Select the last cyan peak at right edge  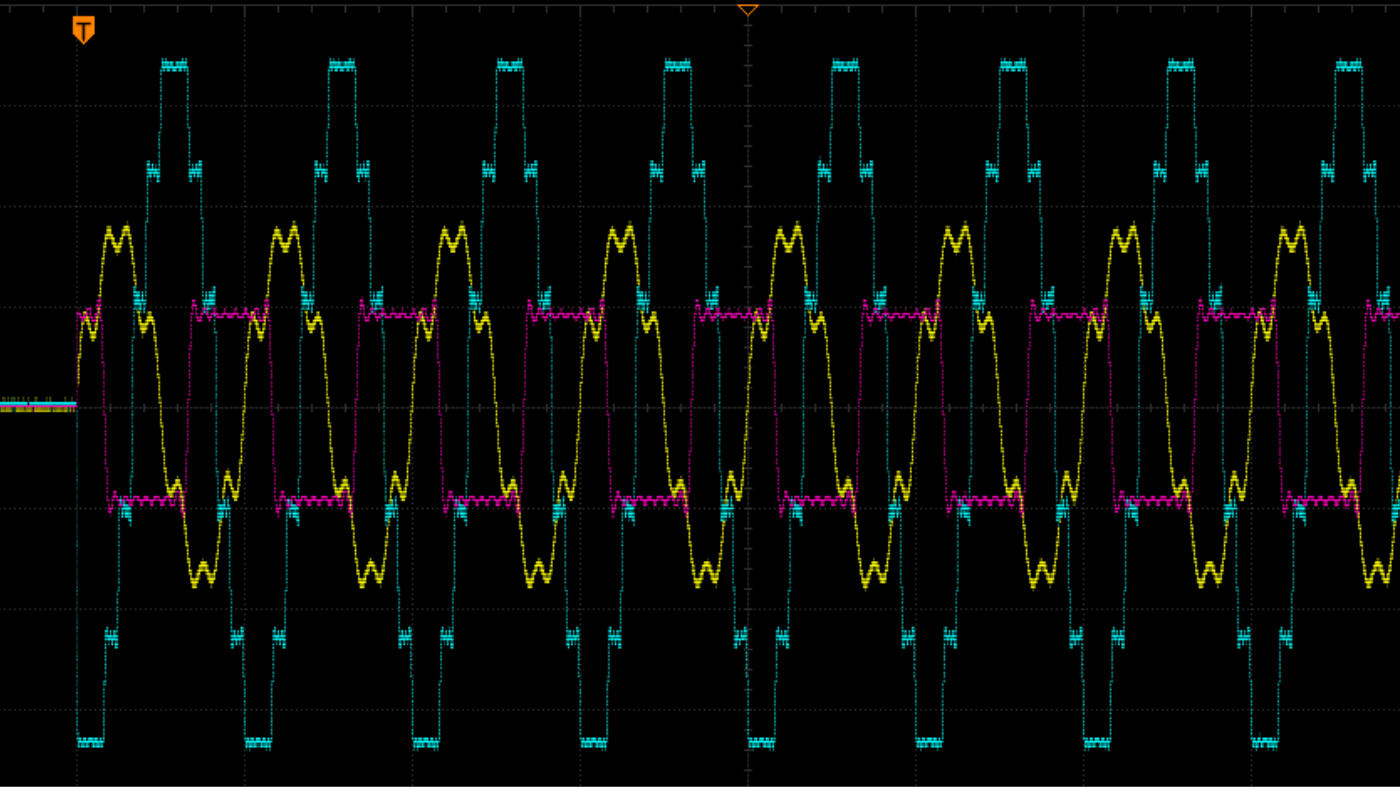pyautogui.click(x=1349, y=66)
